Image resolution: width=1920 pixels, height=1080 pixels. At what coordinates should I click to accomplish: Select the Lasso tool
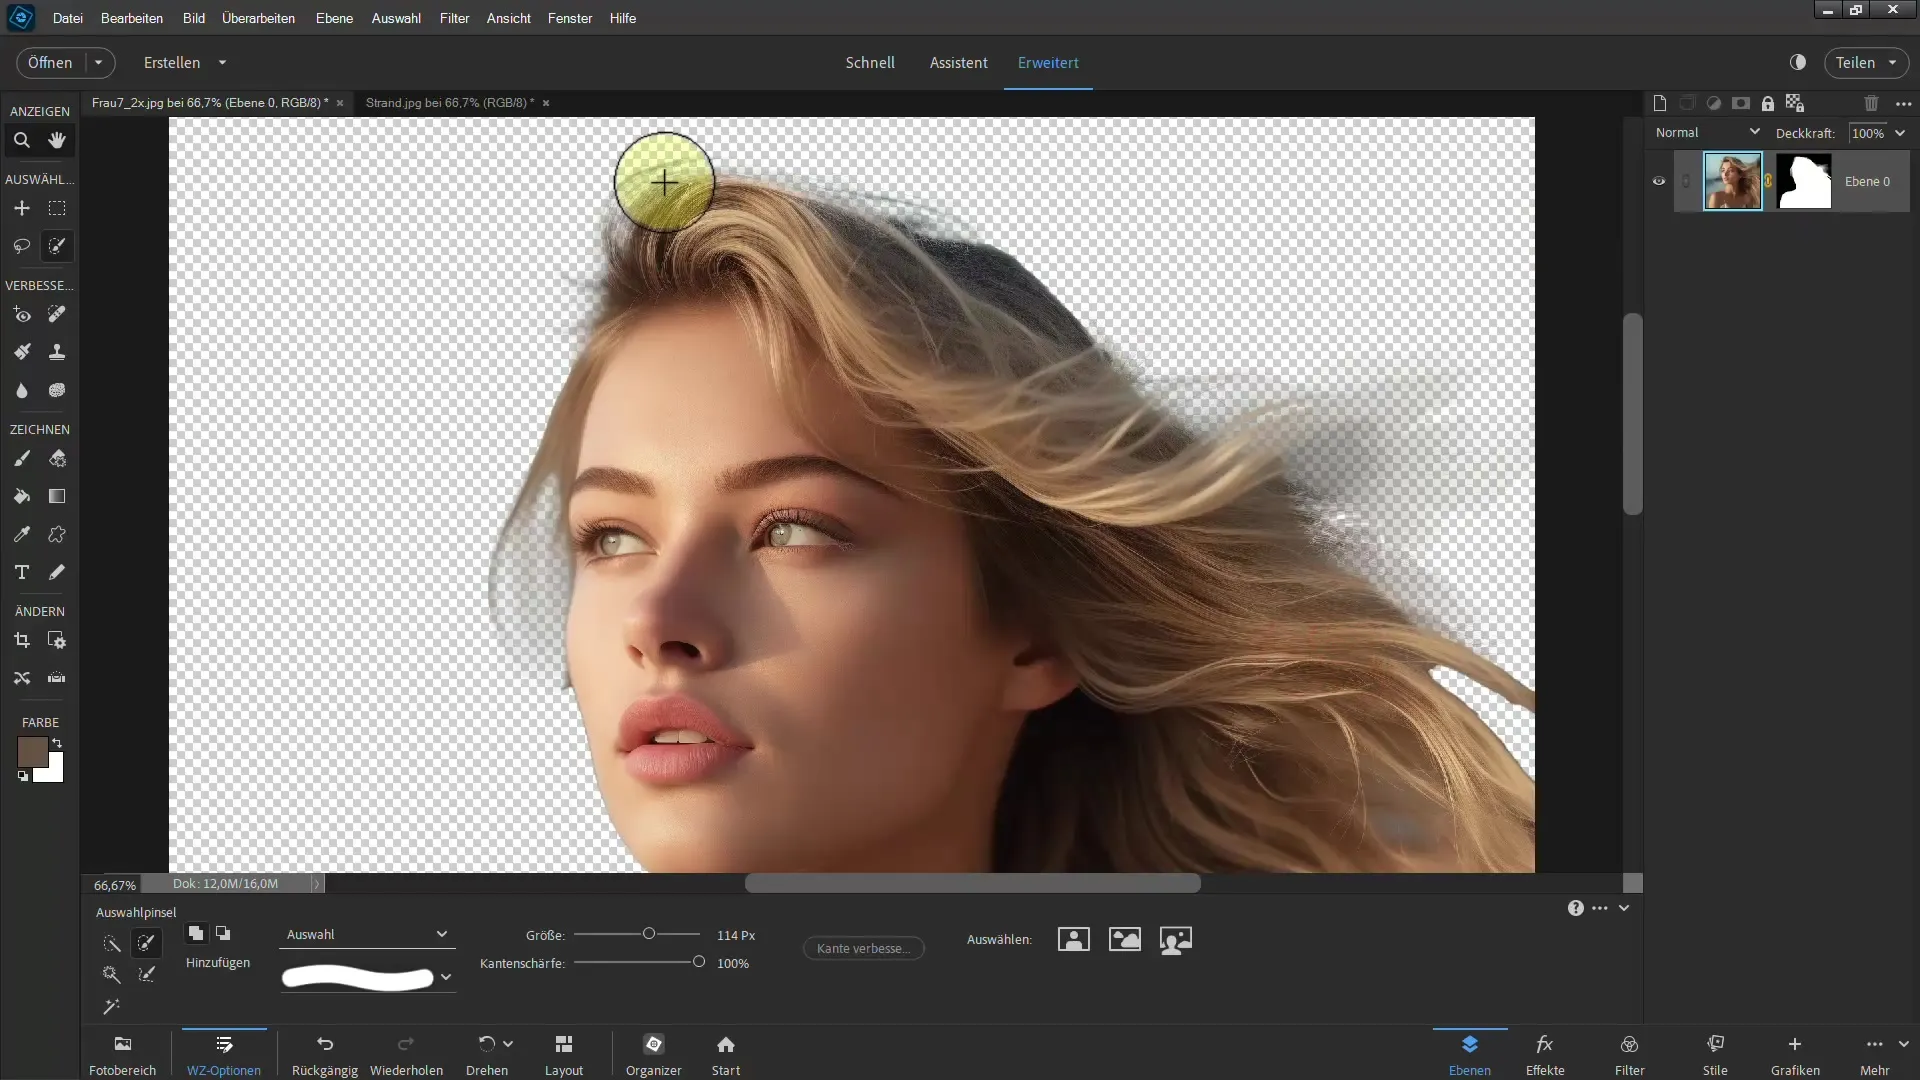tap(22, 246)
